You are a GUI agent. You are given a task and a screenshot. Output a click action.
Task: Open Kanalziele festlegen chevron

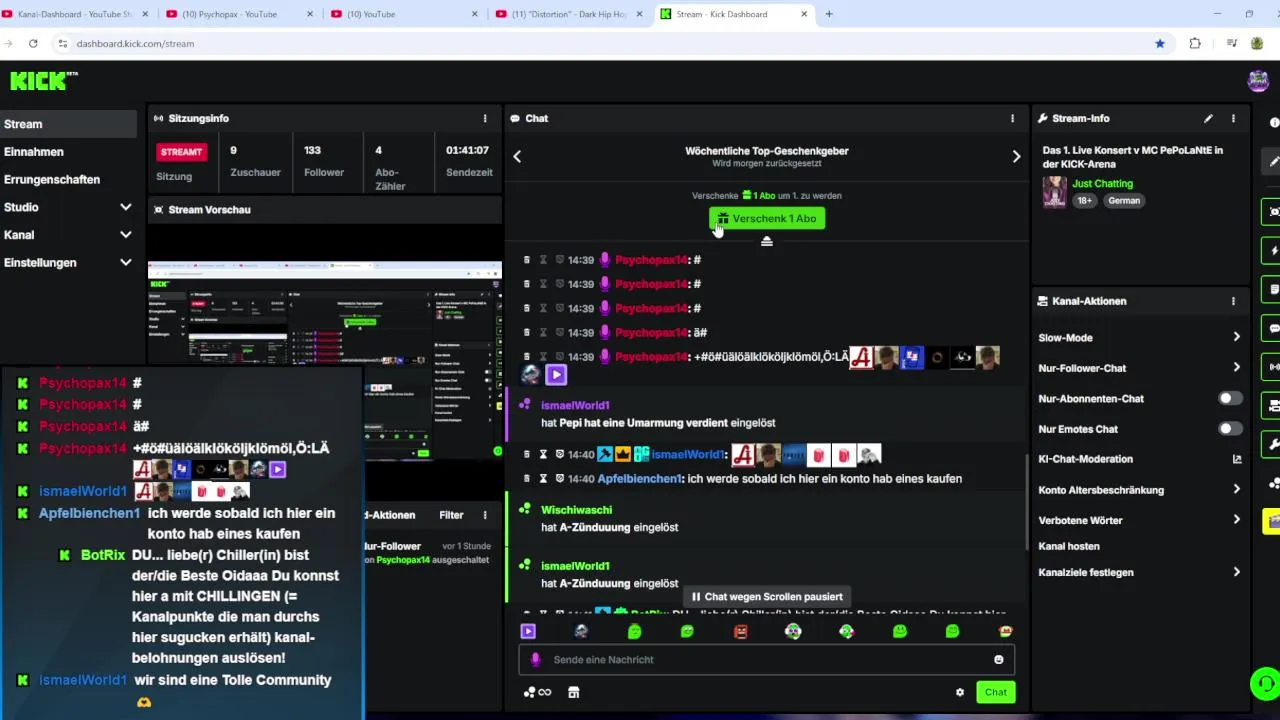1236,572
